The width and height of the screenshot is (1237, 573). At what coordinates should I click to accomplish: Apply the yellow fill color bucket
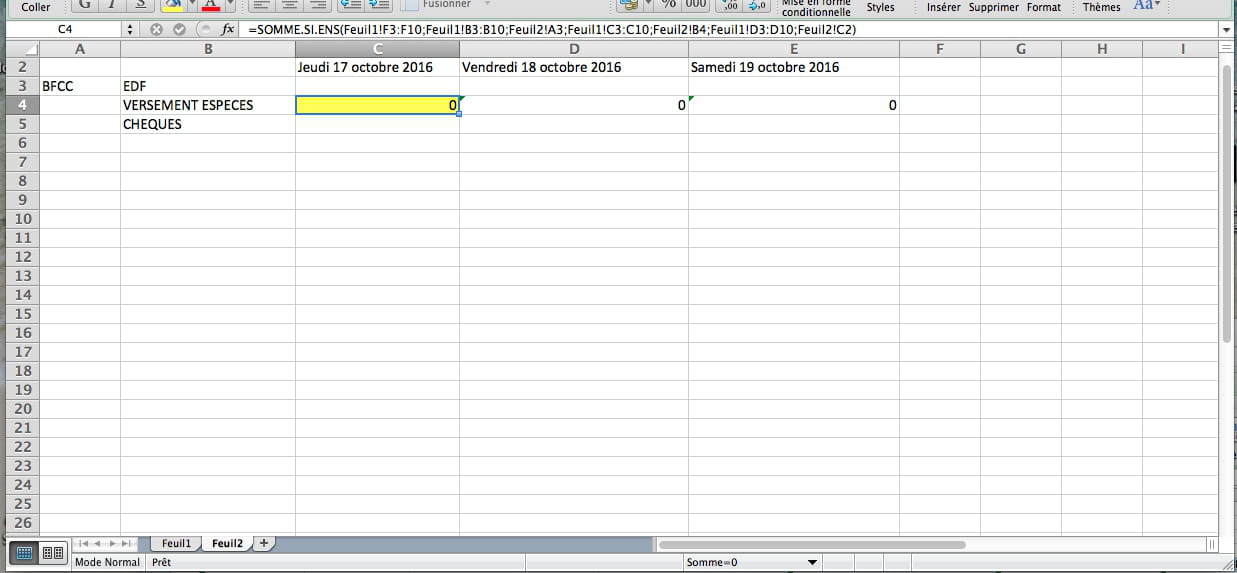172,5
